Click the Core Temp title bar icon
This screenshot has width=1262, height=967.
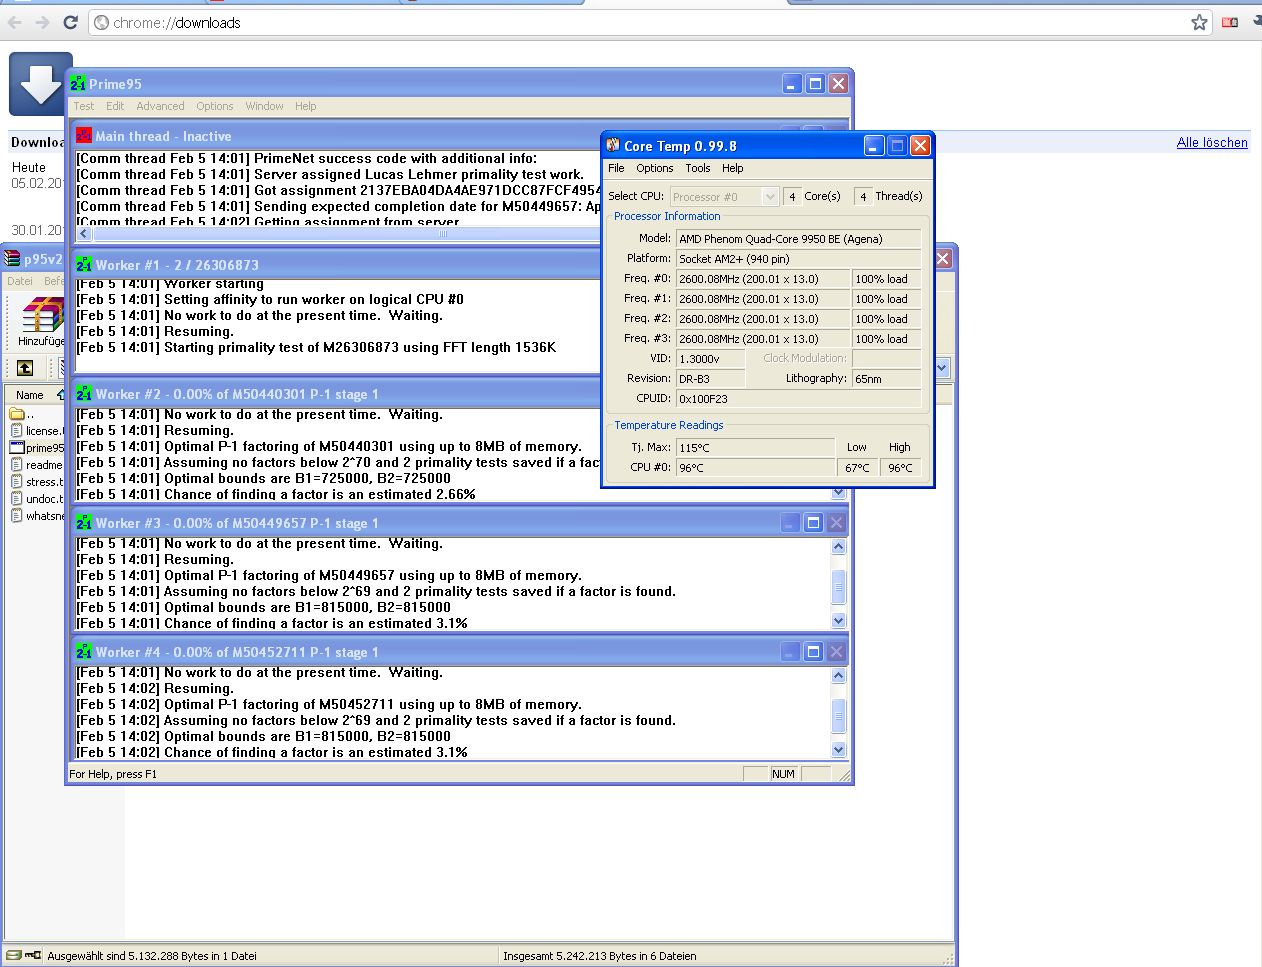[x=613, y=145]
